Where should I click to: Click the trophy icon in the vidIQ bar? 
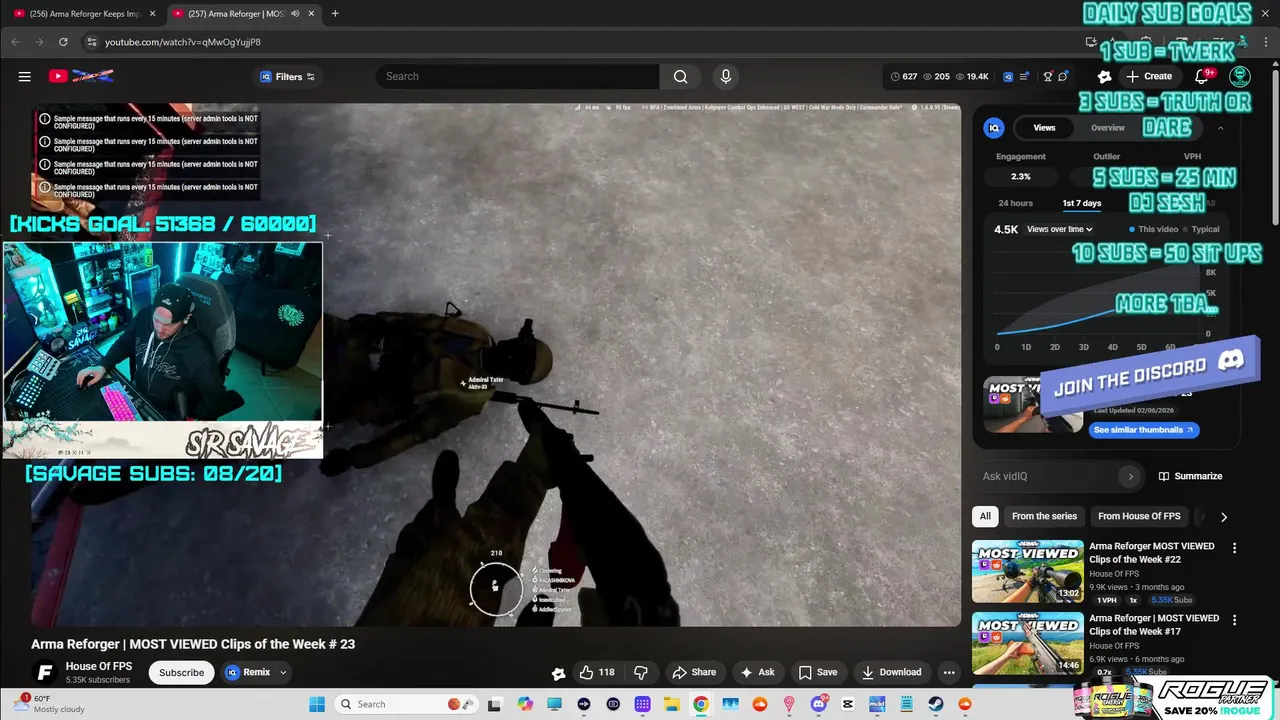point(1047,76)
